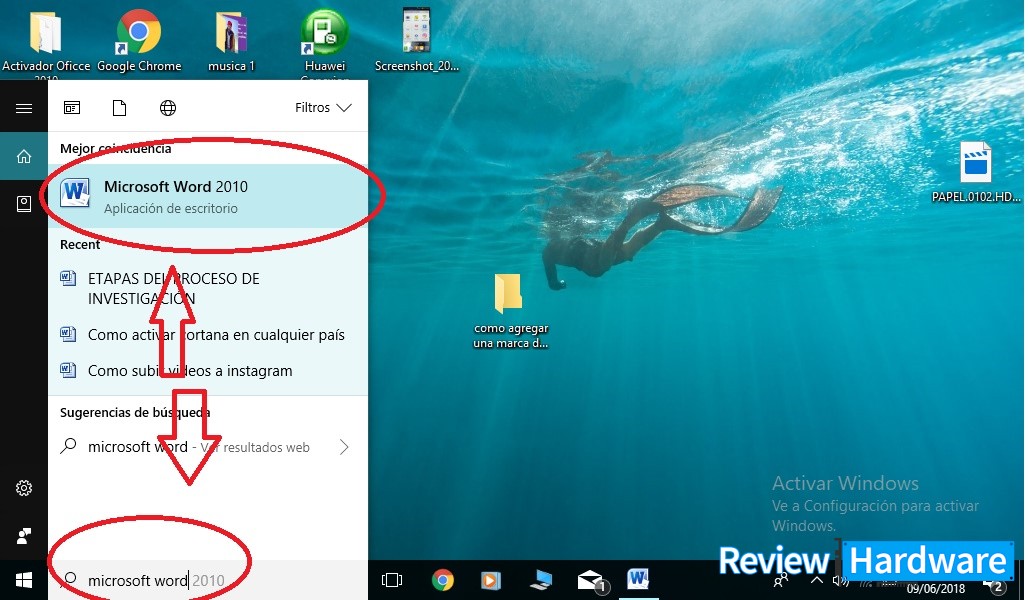Open the Windows Start button
1028x600 pixels.
tap(24, 580)
